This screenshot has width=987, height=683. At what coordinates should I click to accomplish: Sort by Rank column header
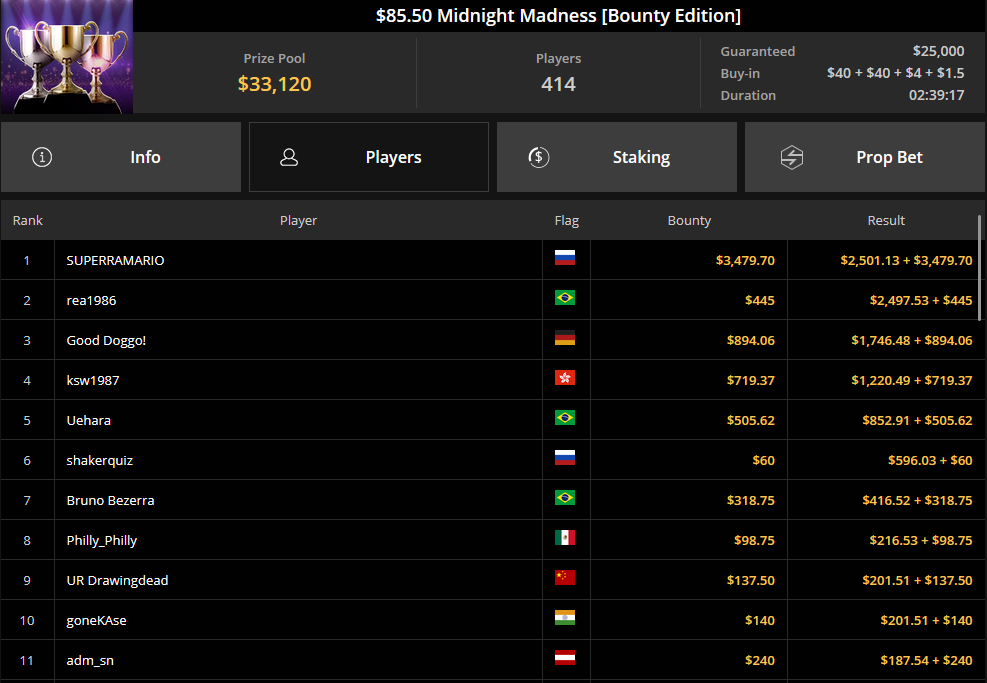[x=28, y=220]
